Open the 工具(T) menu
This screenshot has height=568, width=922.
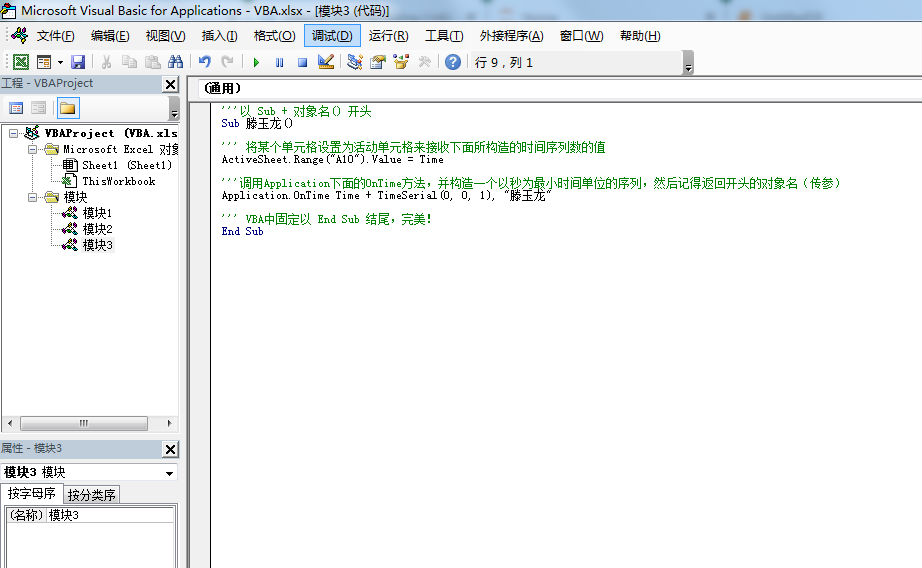tap(444, 36)
